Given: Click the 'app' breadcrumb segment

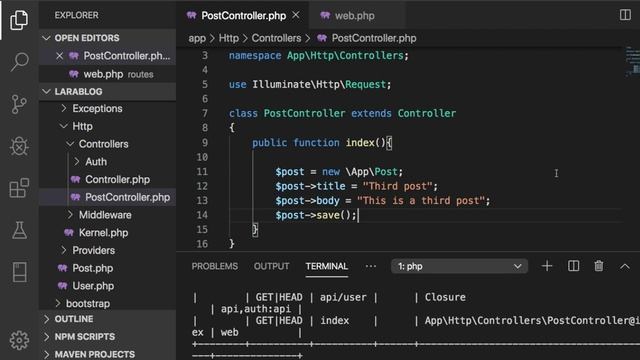Looking at the screenshot, I should coord(197,38).
